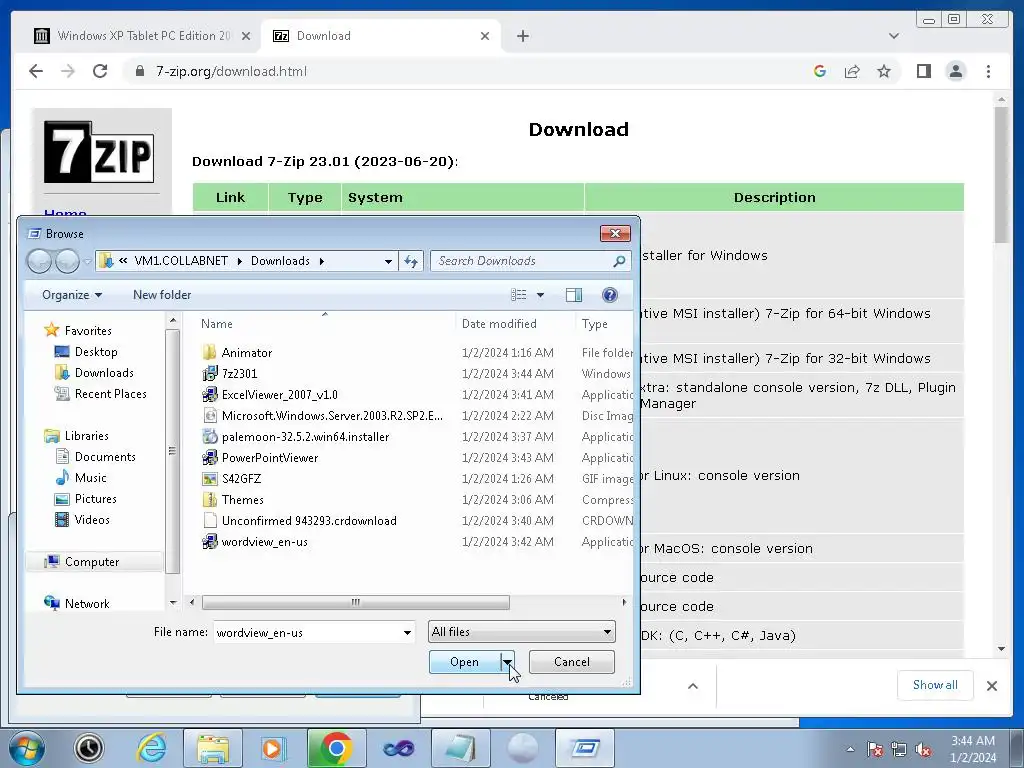The height and width of the screenshot is (768, 1024).
Task: Open the Organize menu
Action: 72,295
